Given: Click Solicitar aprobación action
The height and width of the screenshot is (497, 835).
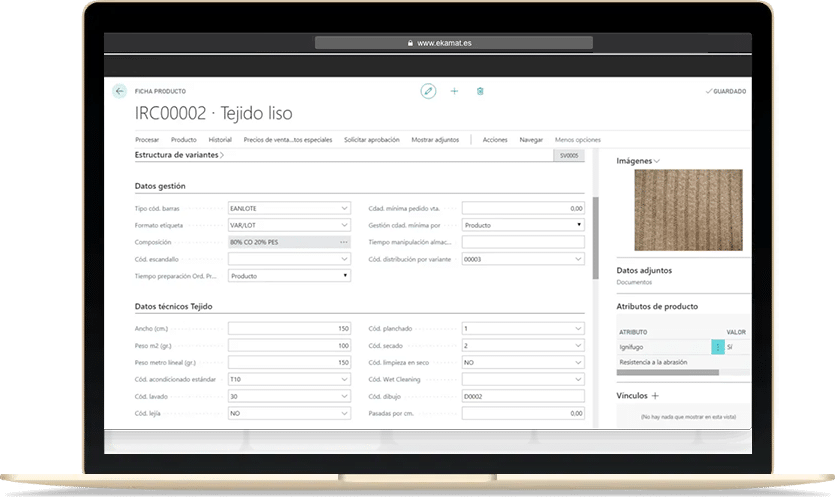Looking at the screenshot, I should [x=371, y=139].
